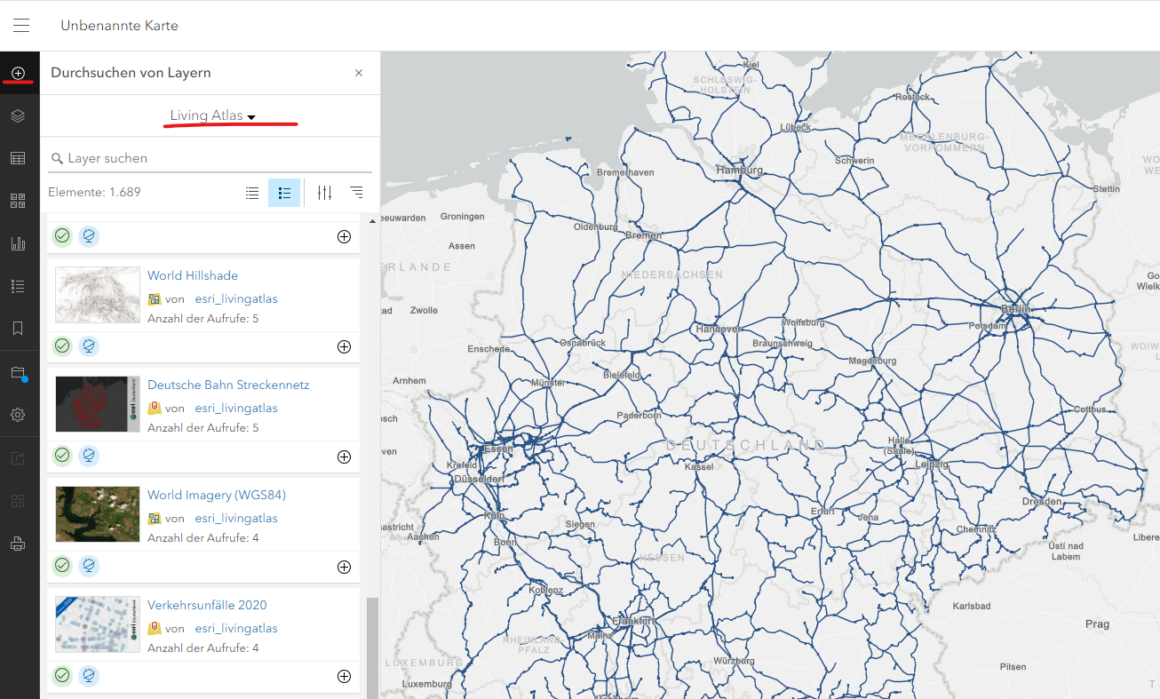1160x699 pixels.
Task: Open esri_livingatlas owner link under Deutsche Bahn Streckennetz
Action: tap(236, 408)
